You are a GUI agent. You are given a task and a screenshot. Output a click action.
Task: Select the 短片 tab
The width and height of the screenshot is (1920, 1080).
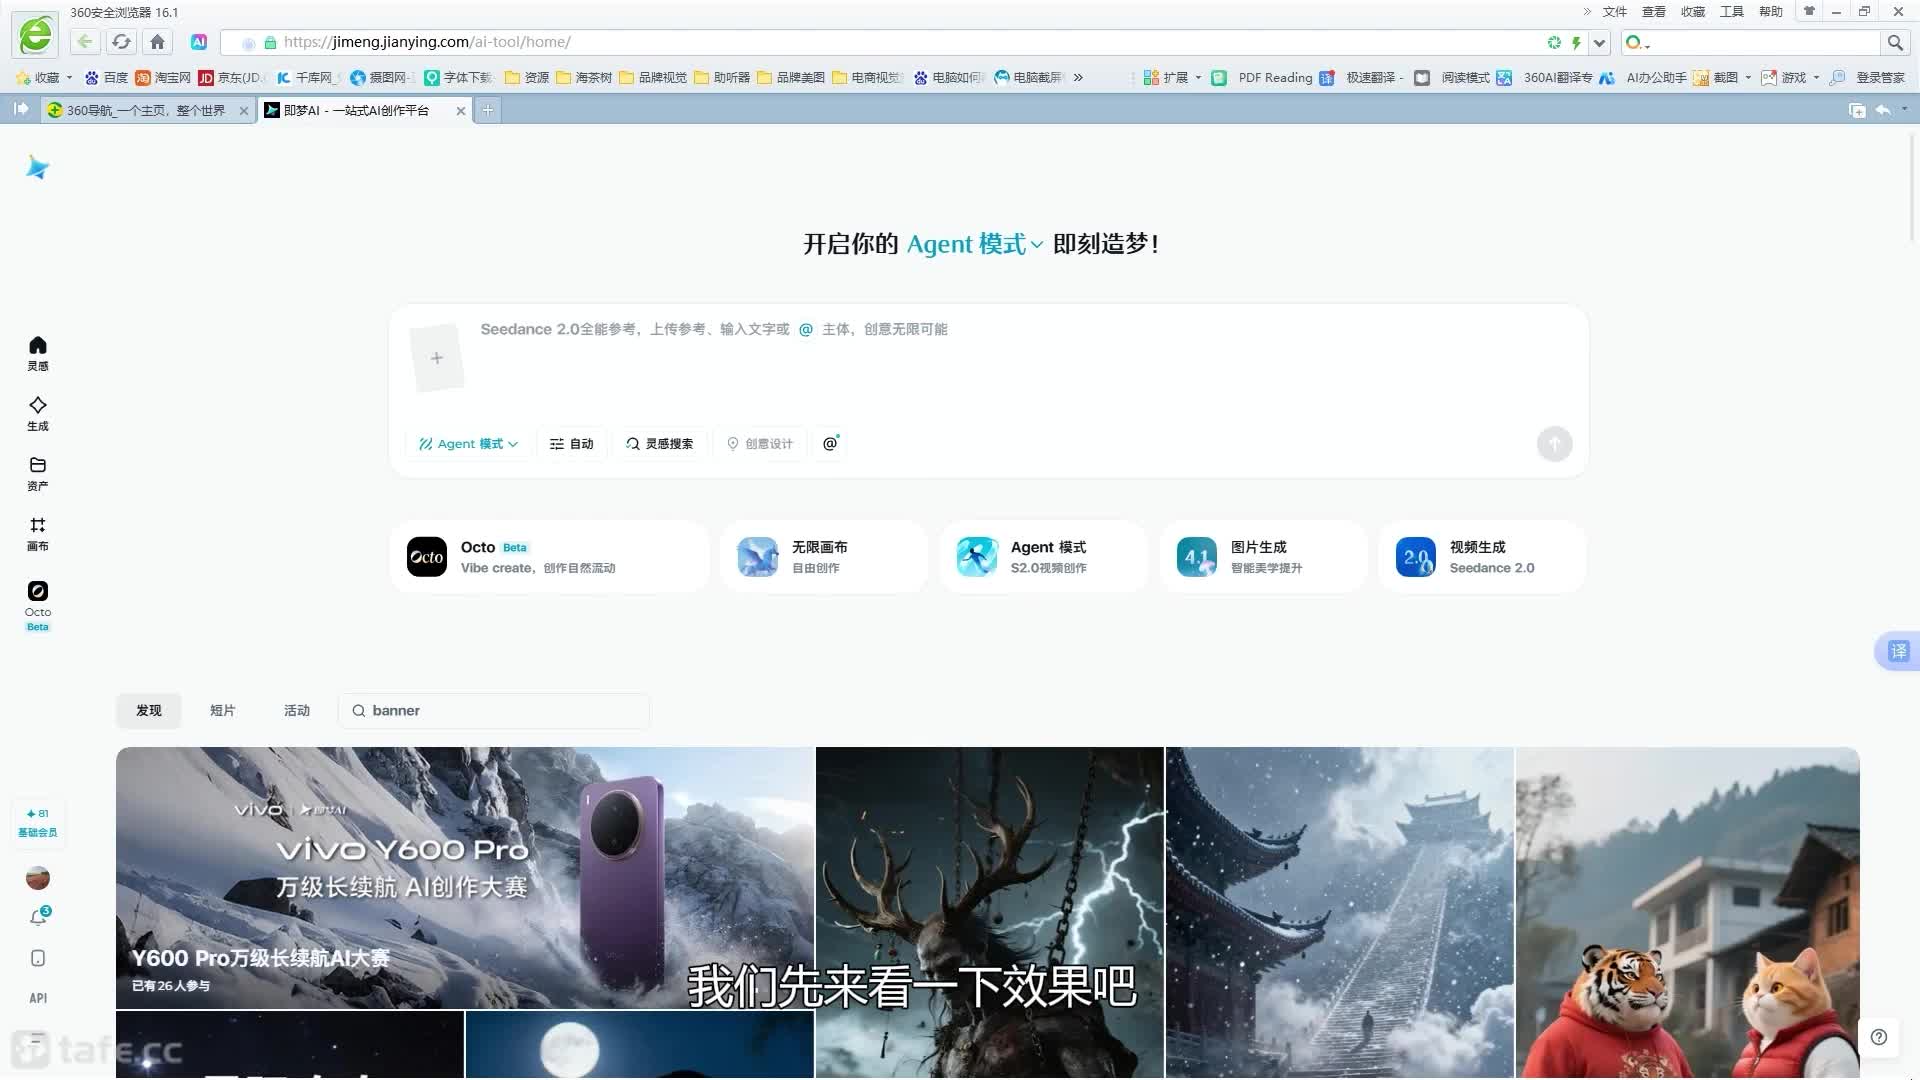point(222,711)
